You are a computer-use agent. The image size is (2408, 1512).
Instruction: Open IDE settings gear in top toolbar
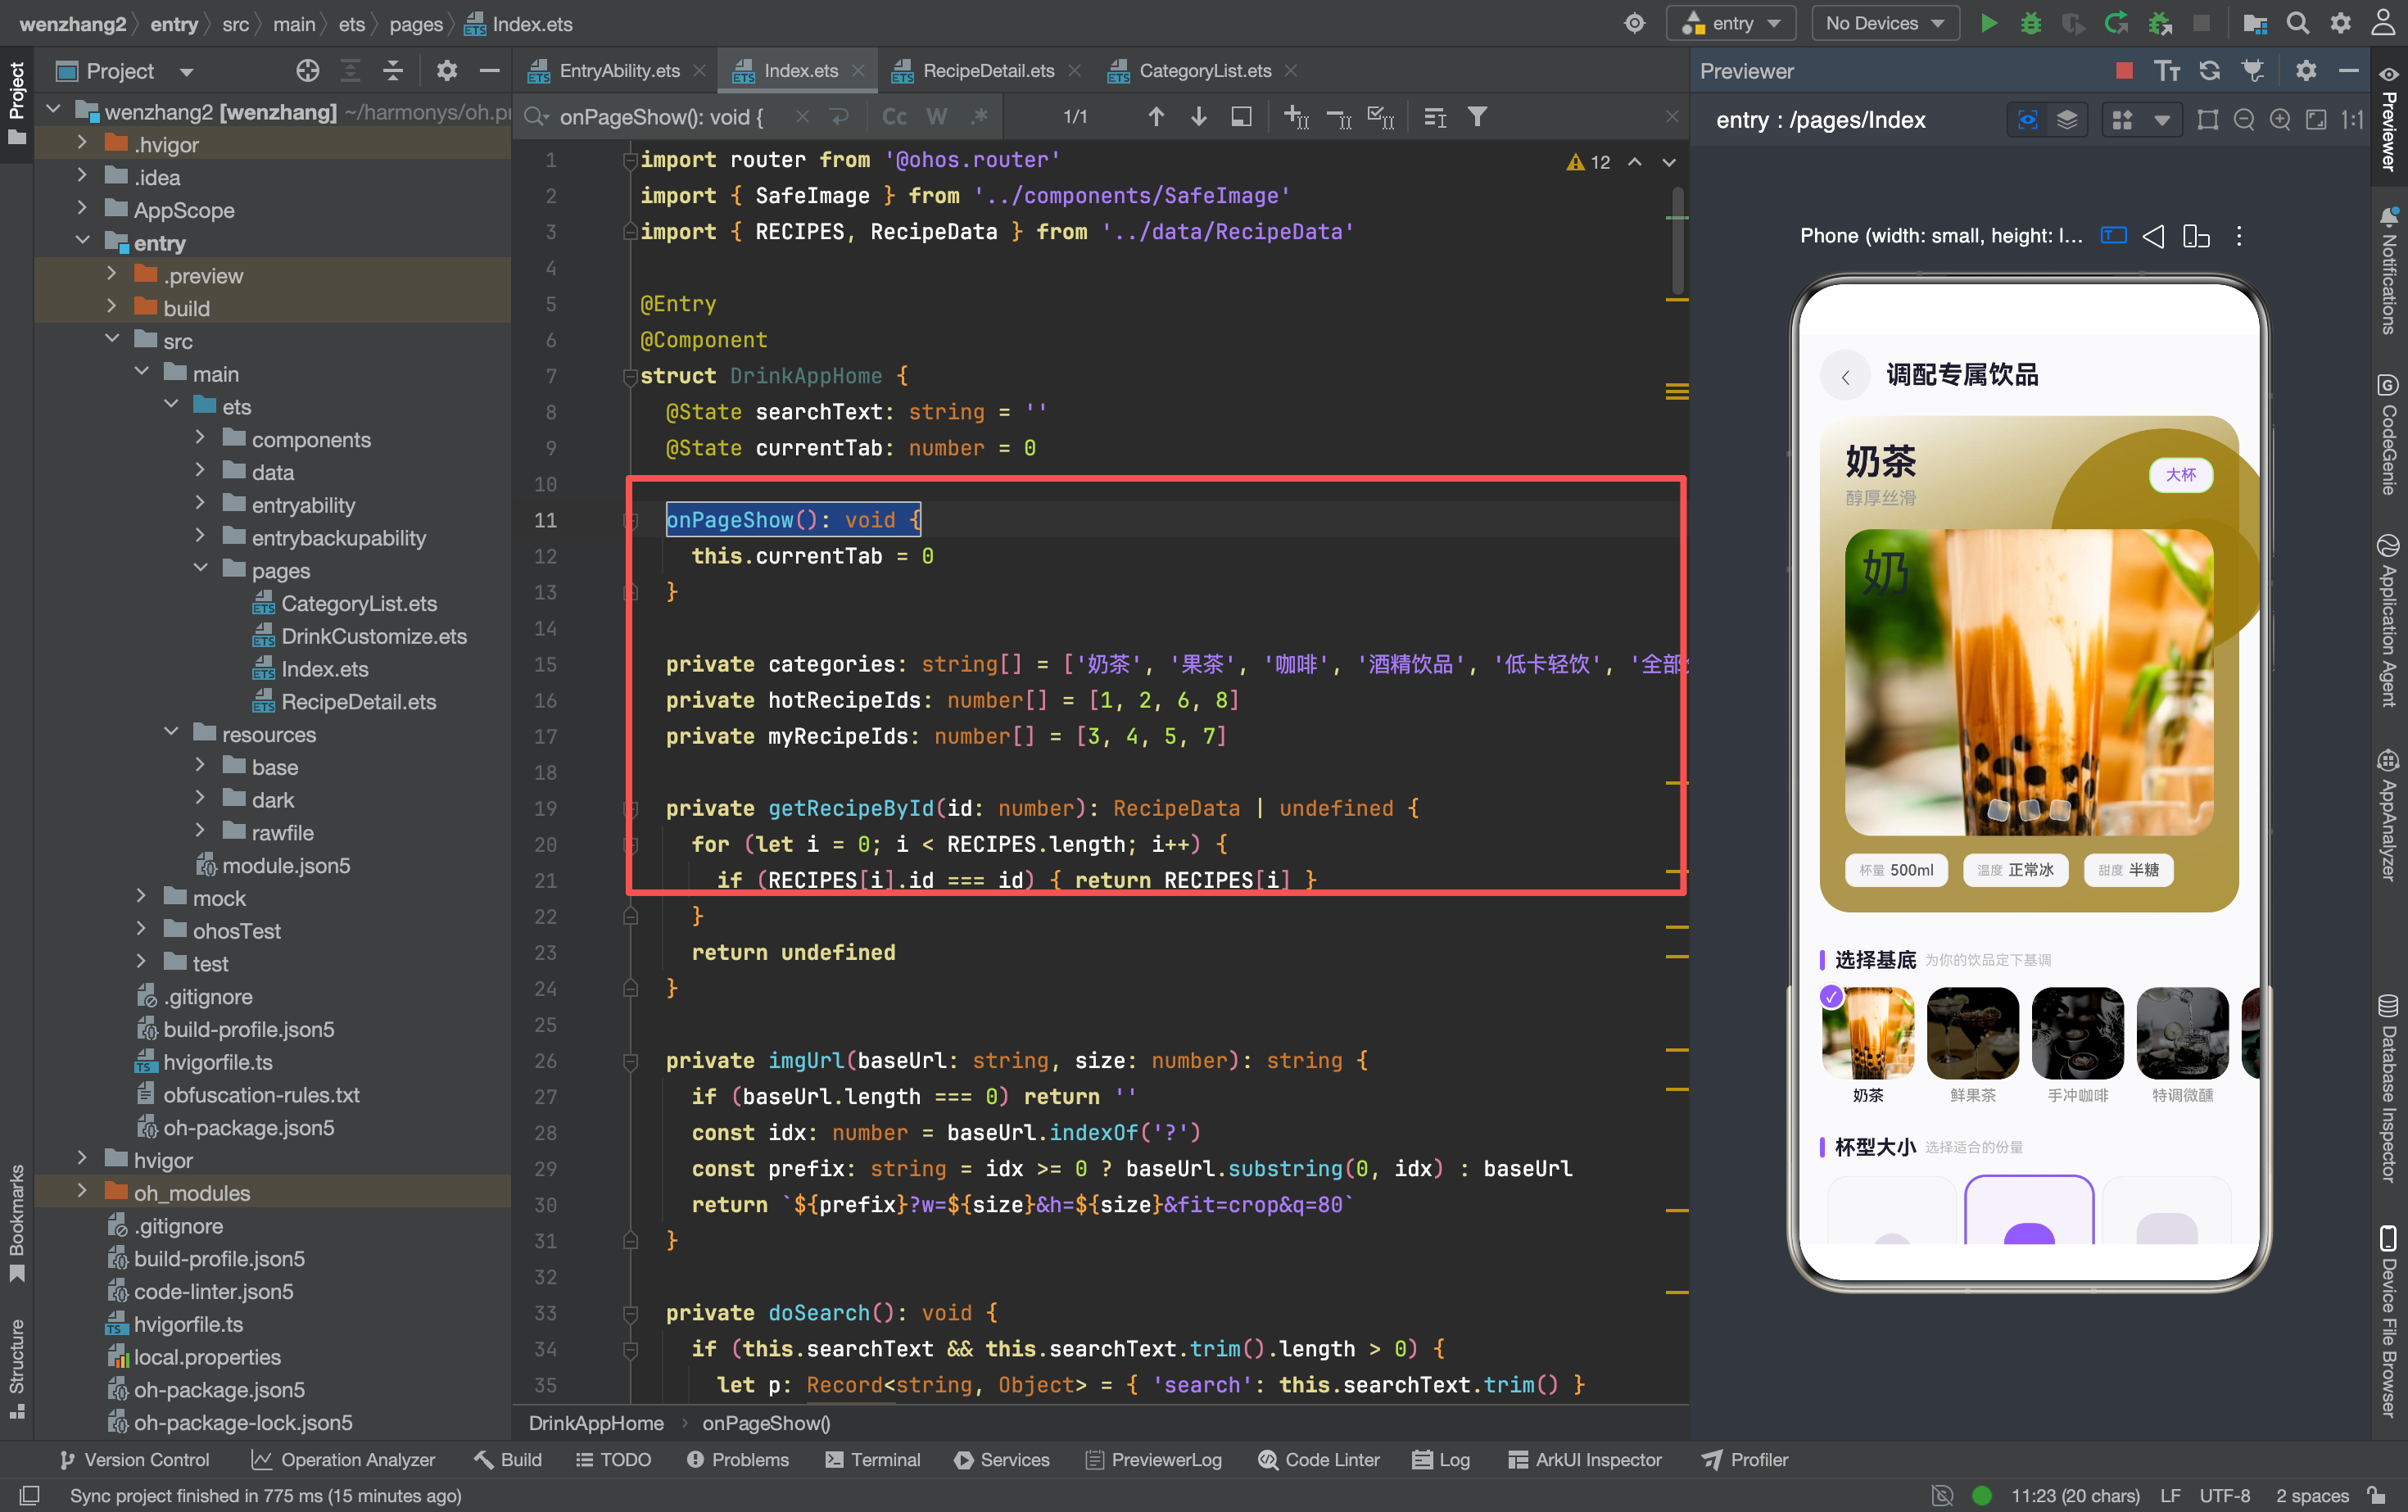point(2341,23)
